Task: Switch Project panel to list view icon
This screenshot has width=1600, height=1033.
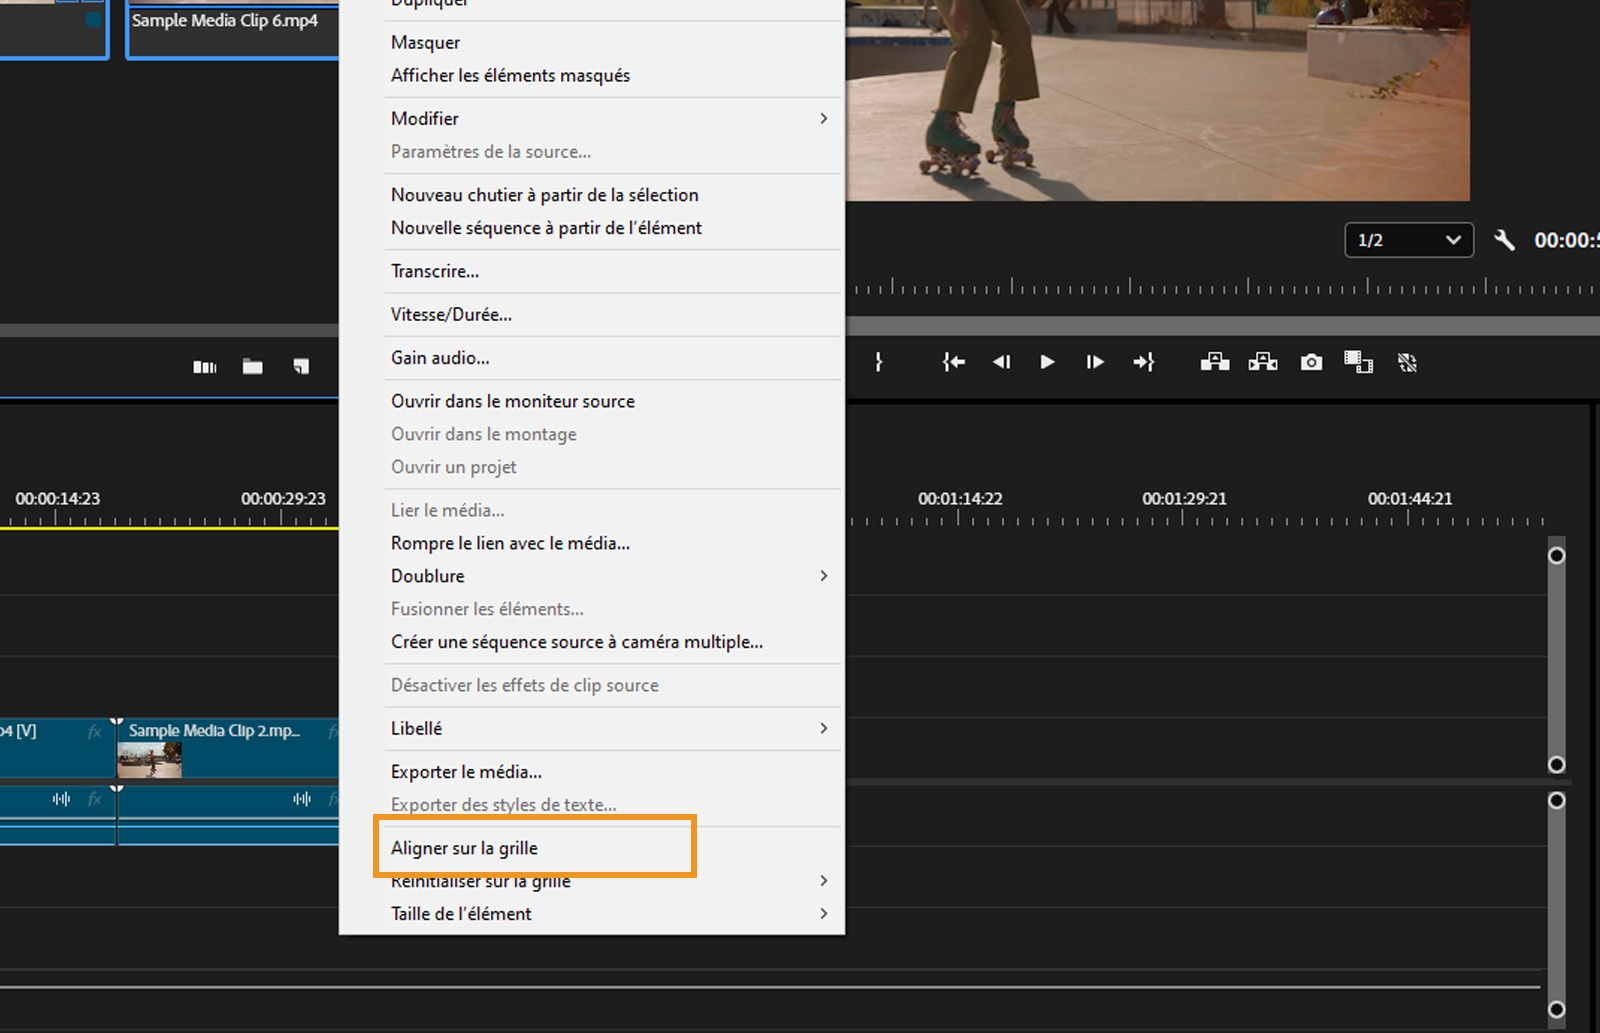Action: [x=204, y=366]
